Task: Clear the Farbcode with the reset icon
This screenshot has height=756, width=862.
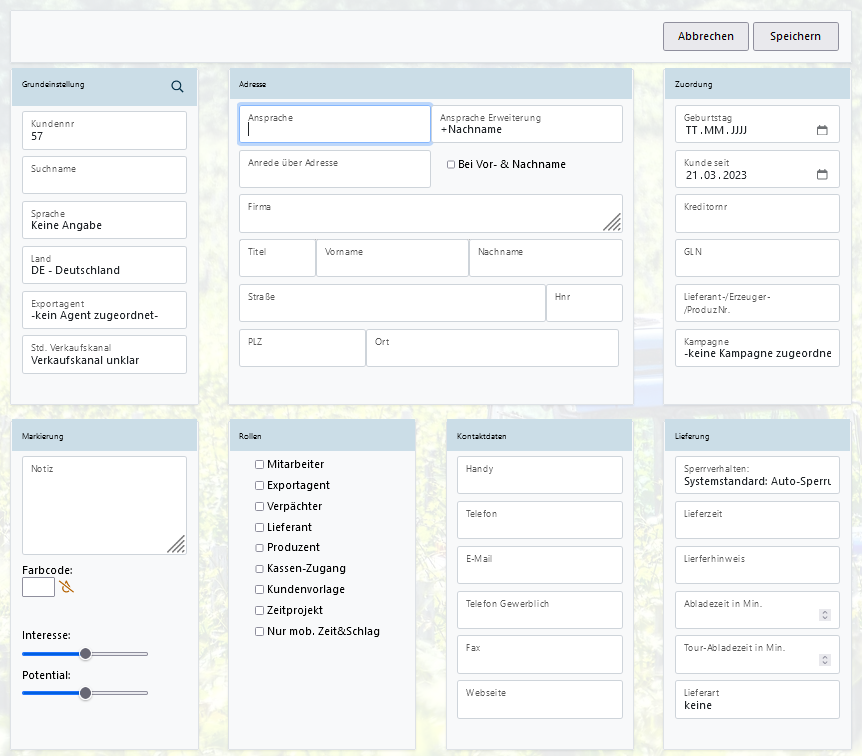Action: 67,587
